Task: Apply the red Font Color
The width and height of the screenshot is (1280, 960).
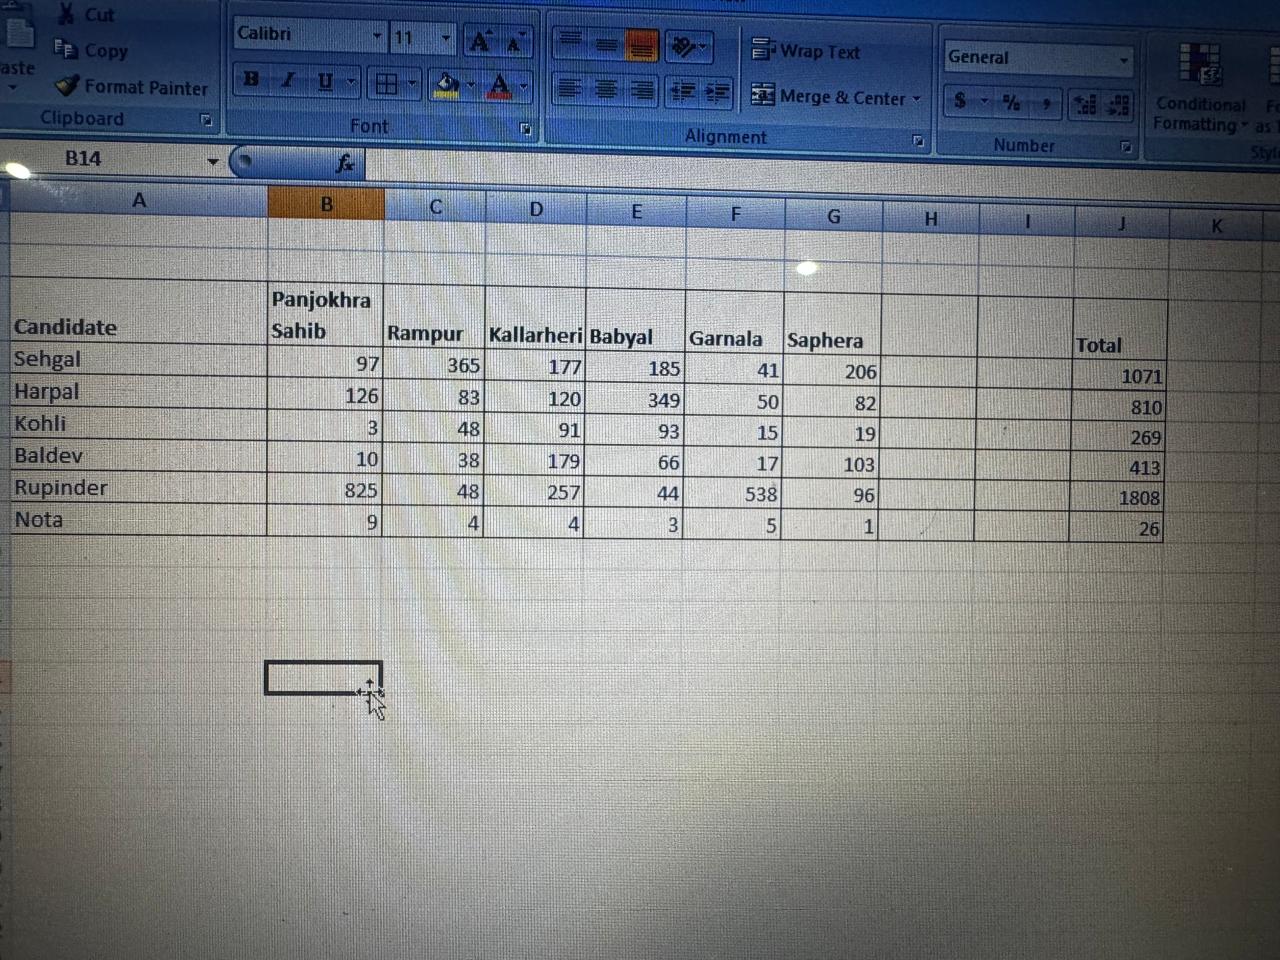Action: pyautogui.click(x=500, y=87)
